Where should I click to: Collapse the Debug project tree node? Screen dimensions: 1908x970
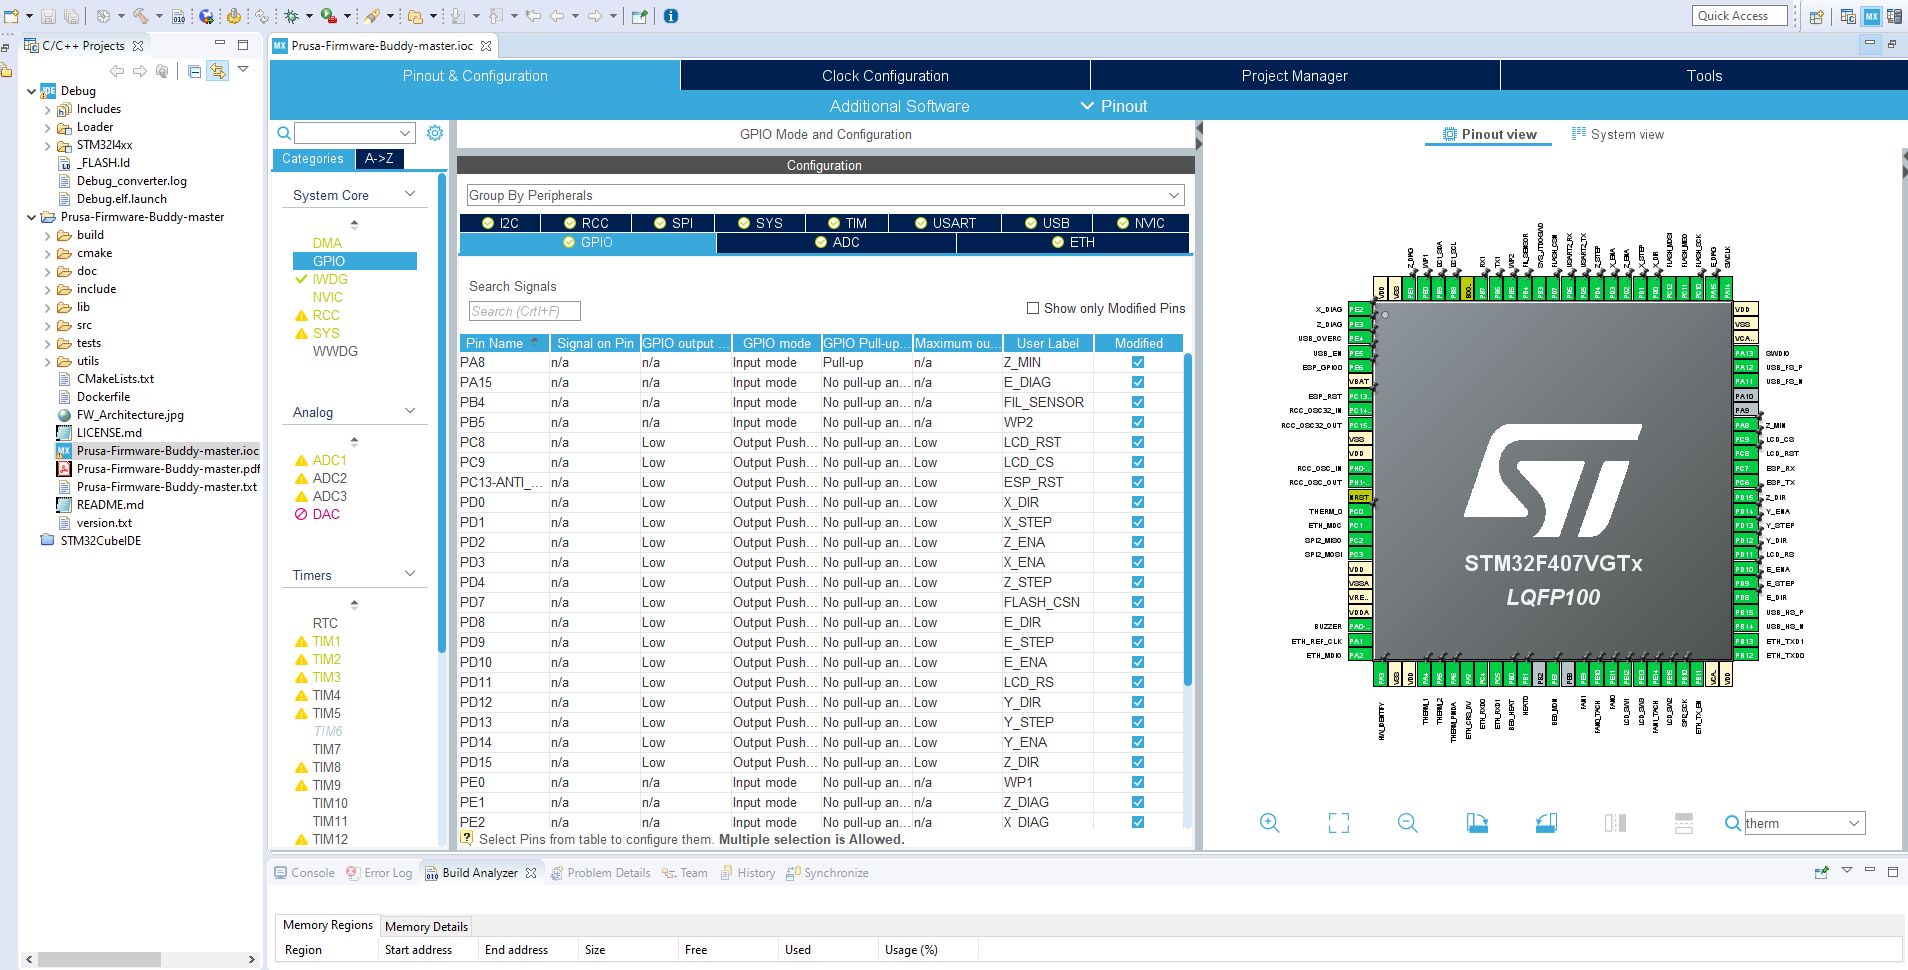click(32, 91)
